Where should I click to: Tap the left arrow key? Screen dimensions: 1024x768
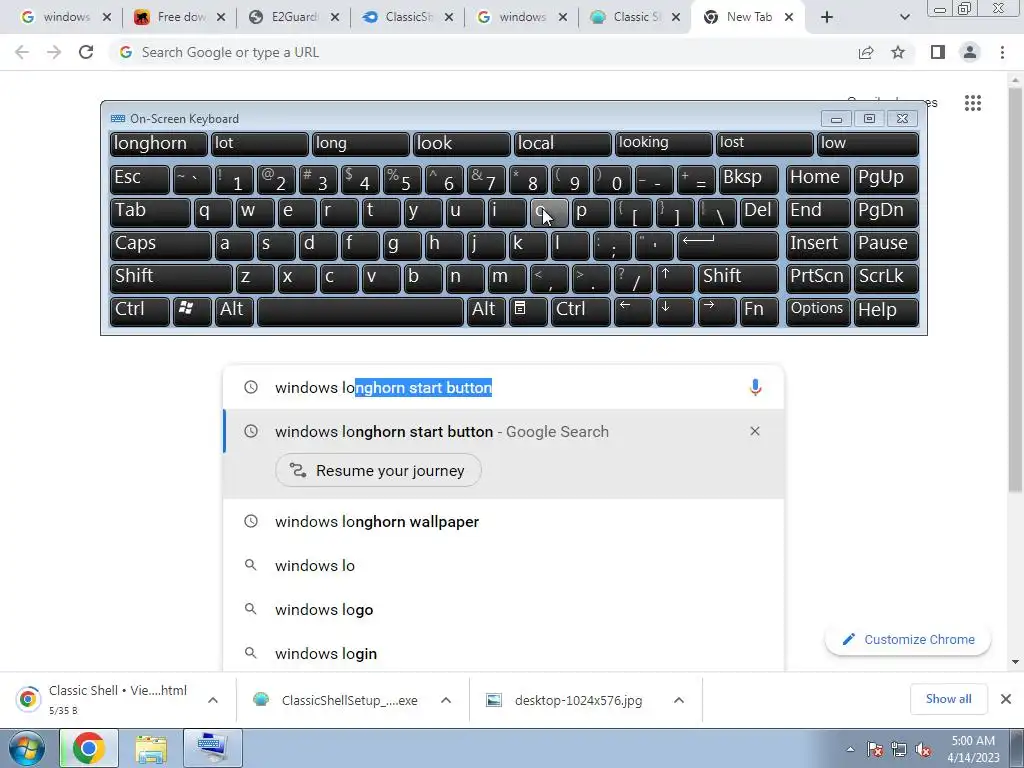click(x=632, y=311)
